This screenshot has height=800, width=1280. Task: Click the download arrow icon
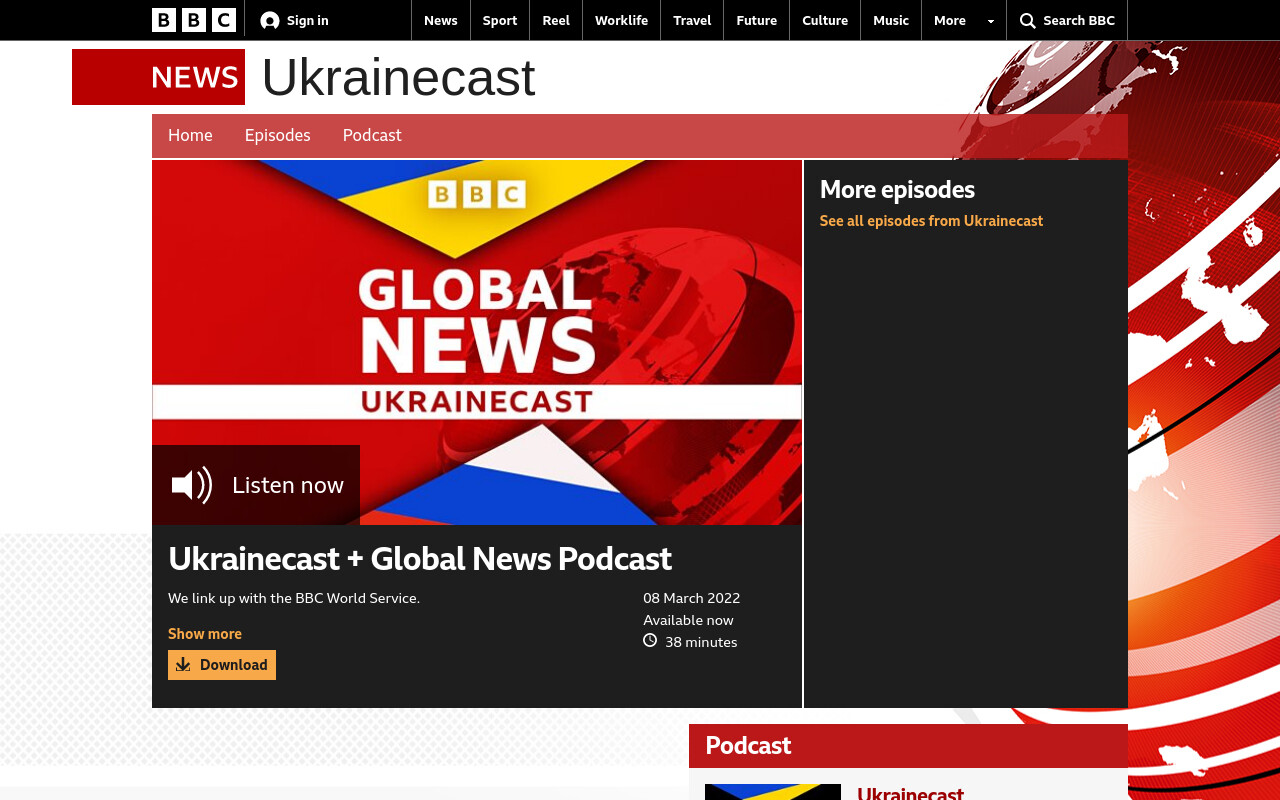tap(183, 665)
